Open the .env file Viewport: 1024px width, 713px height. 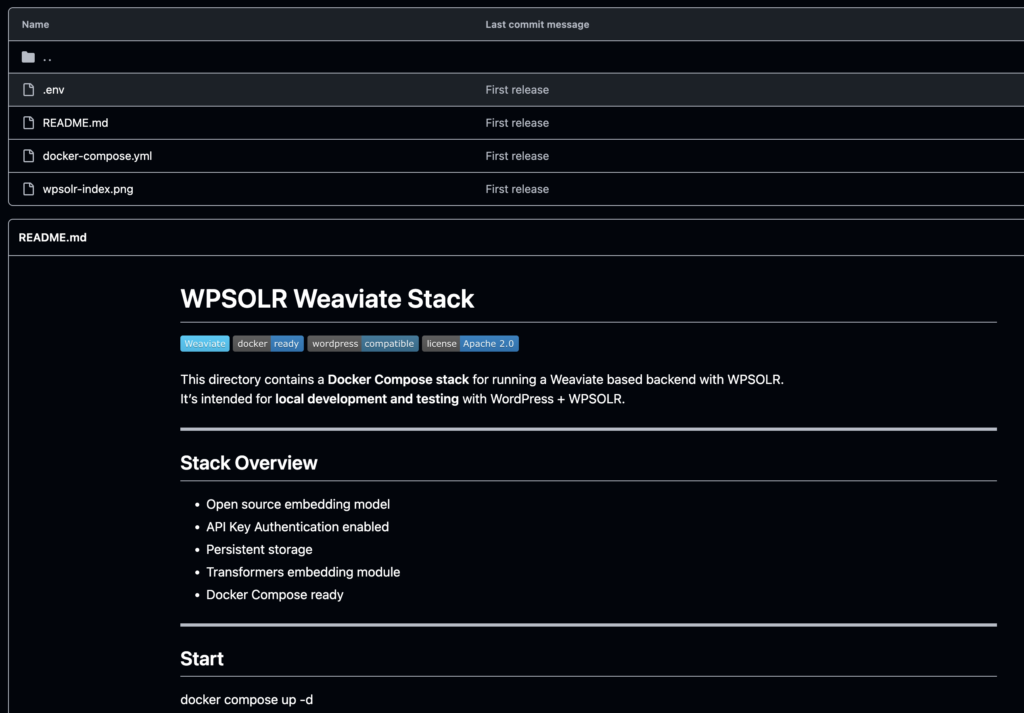(x=54, y=90)
